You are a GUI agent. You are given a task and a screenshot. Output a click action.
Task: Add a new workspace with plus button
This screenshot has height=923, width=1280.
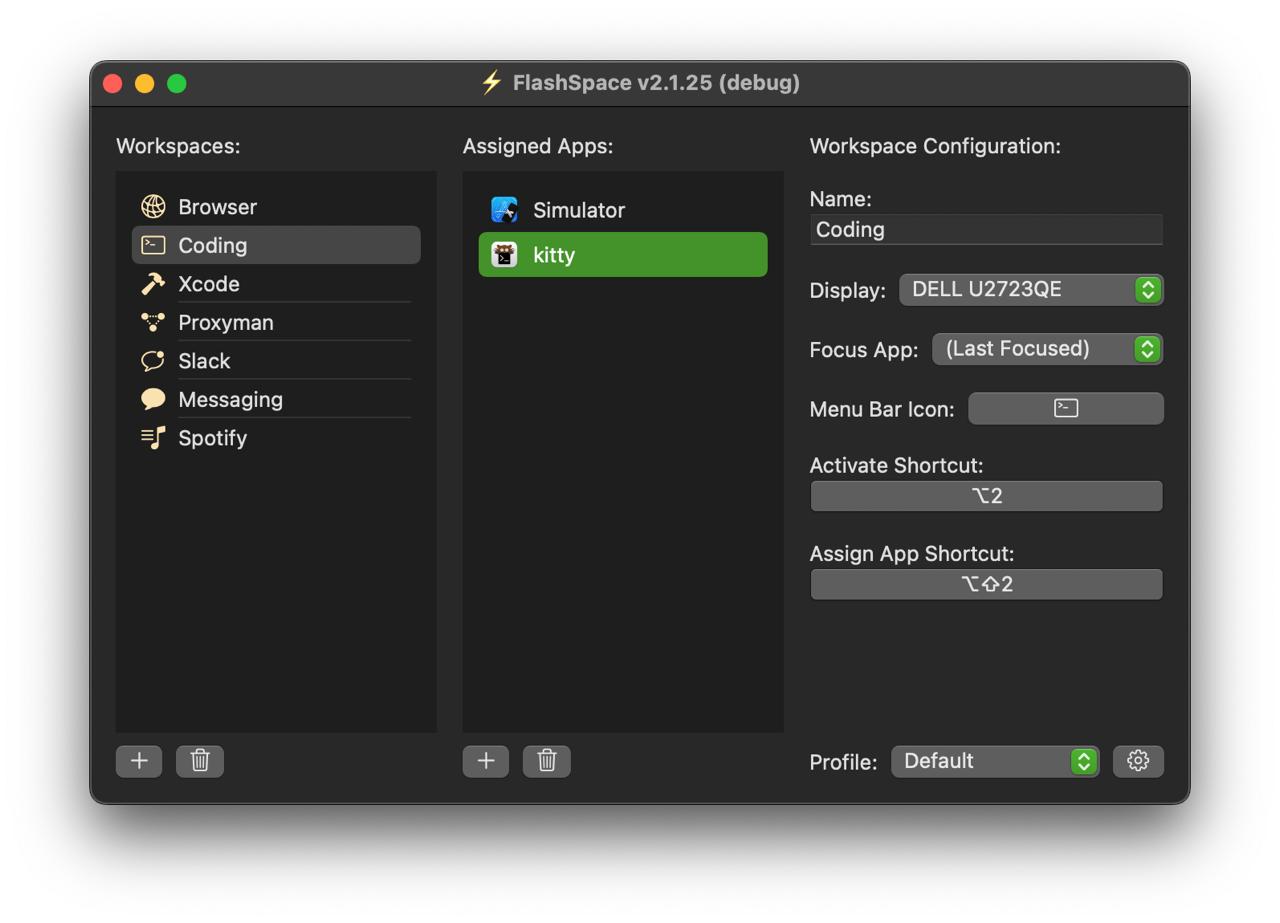pos(139,761)
